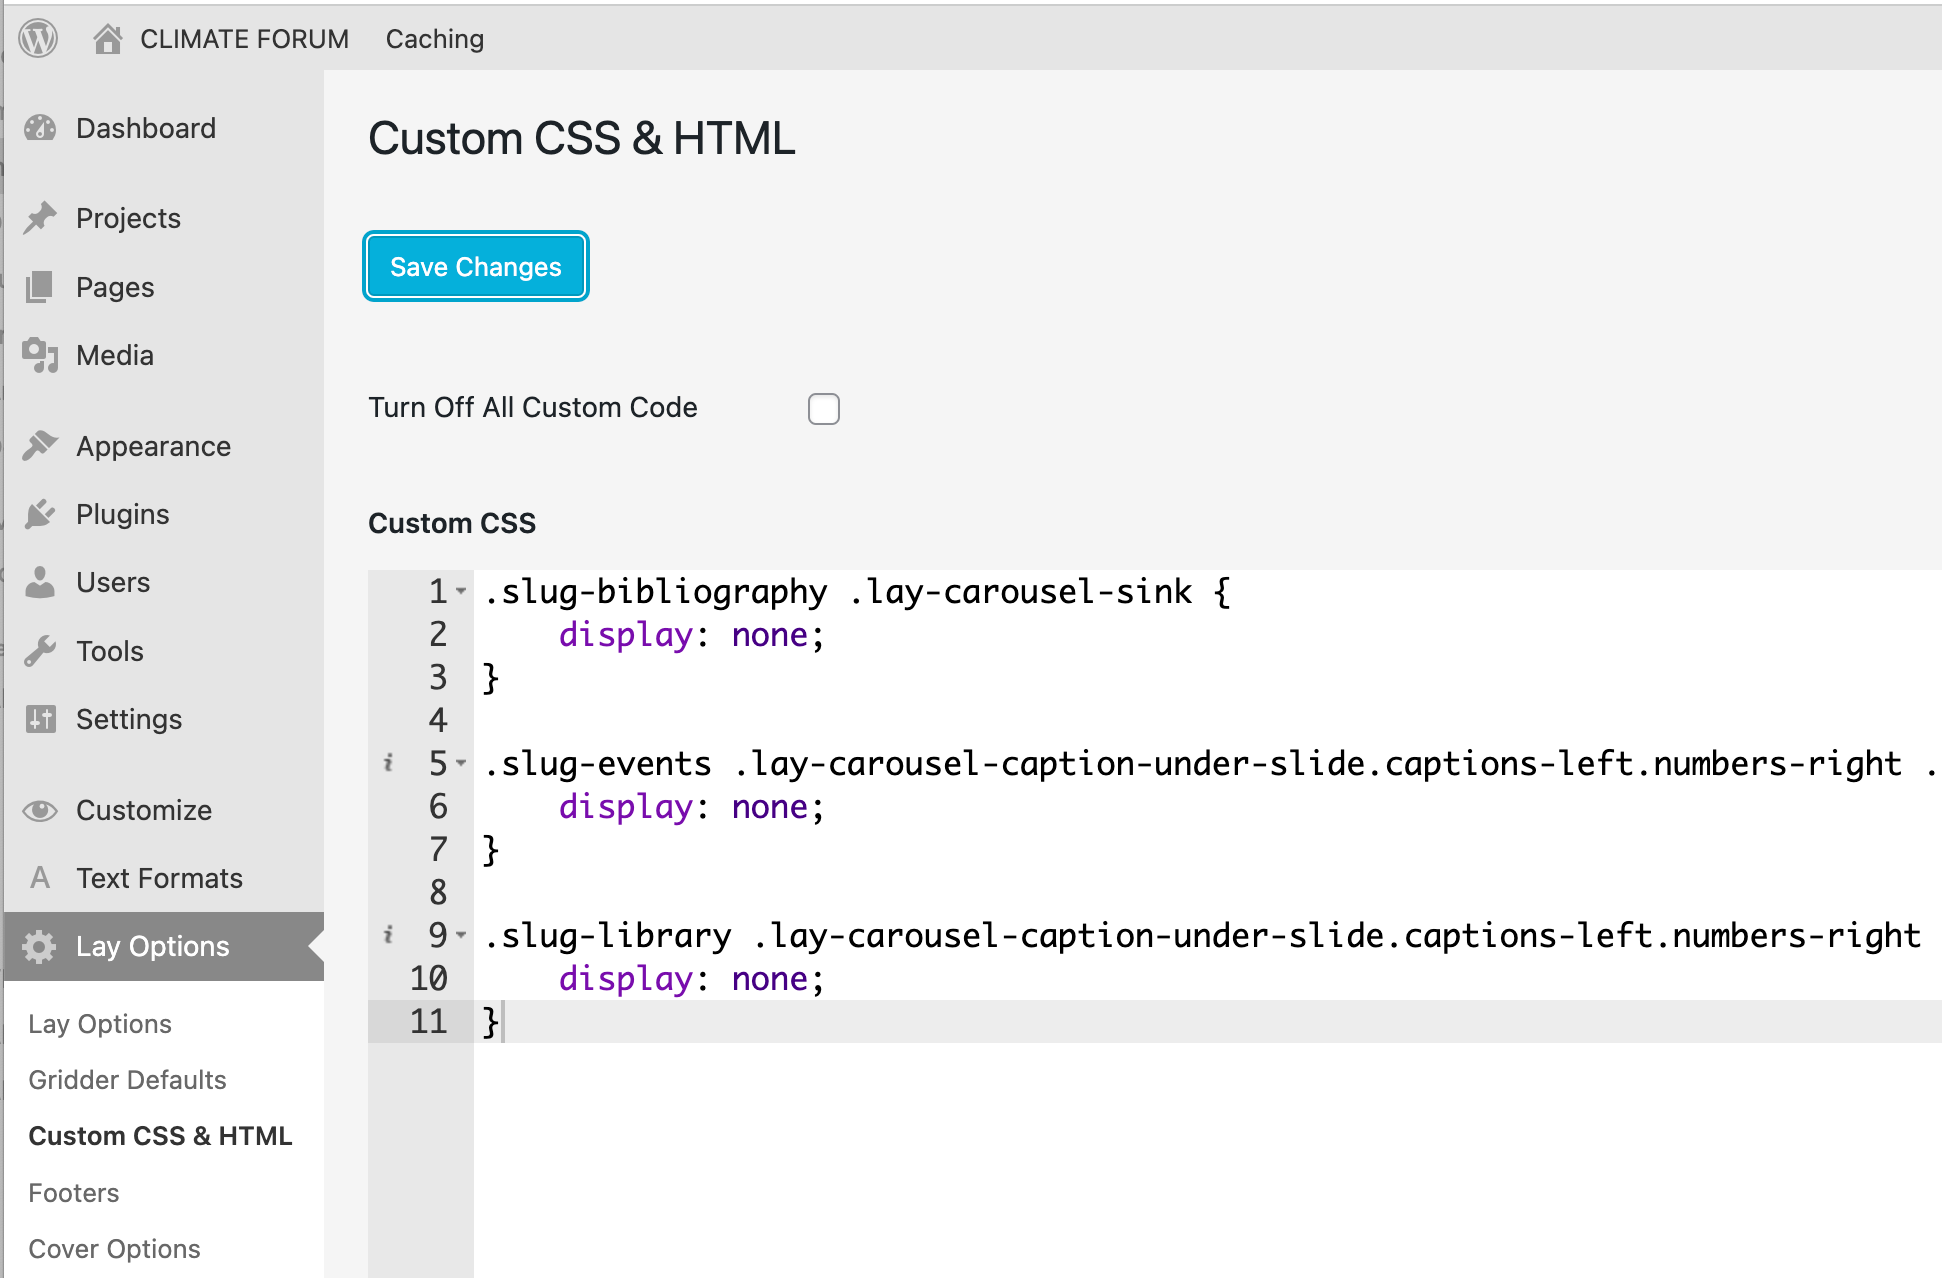Open Footers submenu item
Image resolution: width=1942 pixels, height=1278 pixels.
pos(73,1193)
